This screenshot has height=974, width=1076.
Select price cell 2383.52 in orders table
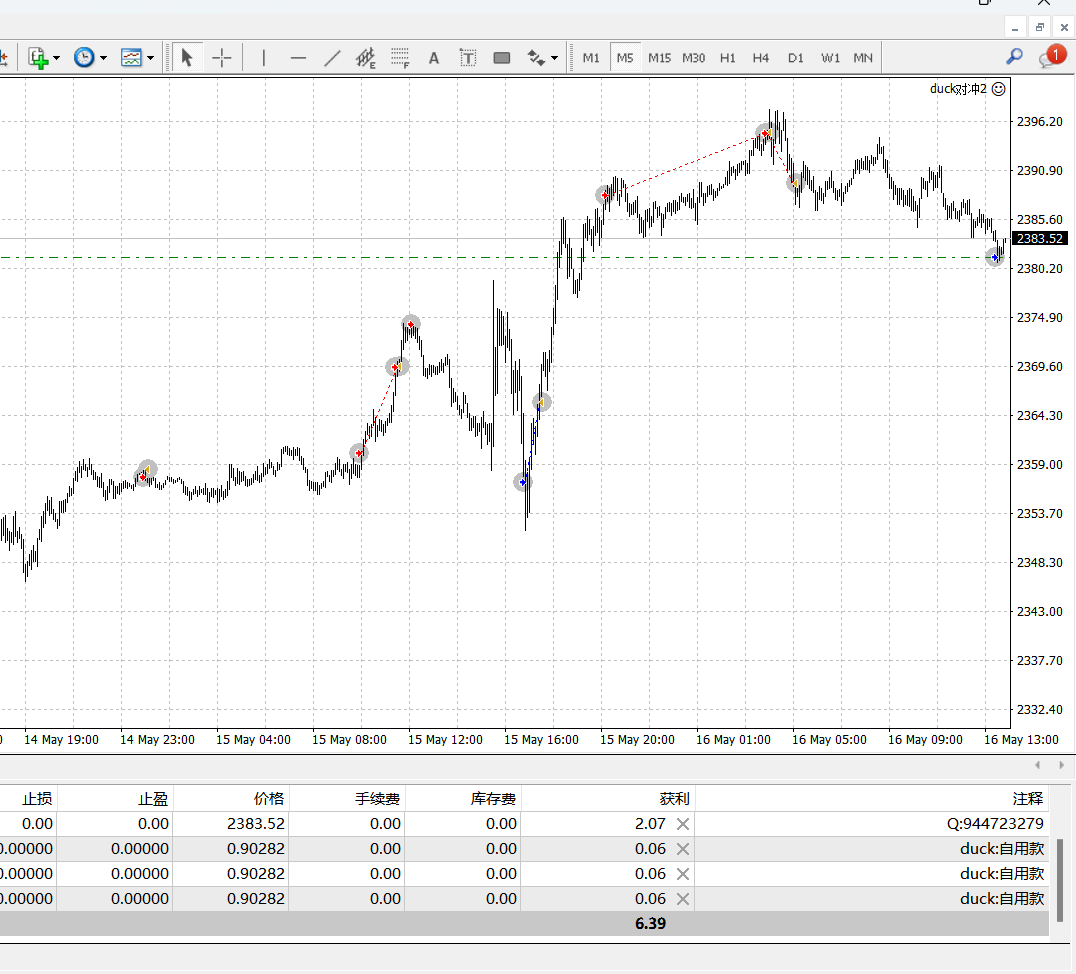[255, 824]
